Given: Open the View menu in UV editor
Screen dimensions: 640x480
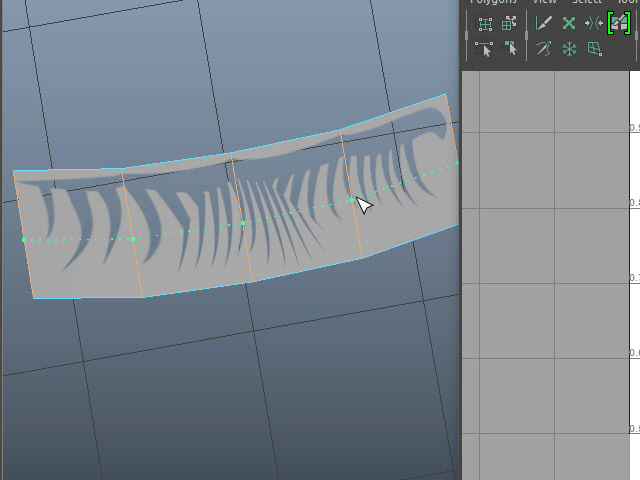Looking at the screenshot, I should [x=544, y=3].
